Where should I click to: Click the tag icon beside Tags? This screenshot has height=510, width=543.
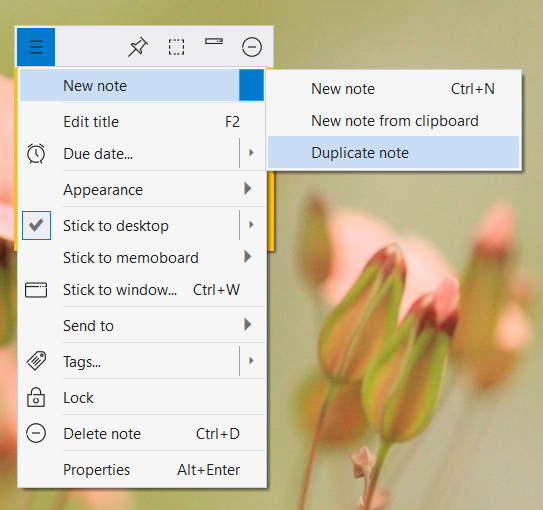(x=36, y=361)
